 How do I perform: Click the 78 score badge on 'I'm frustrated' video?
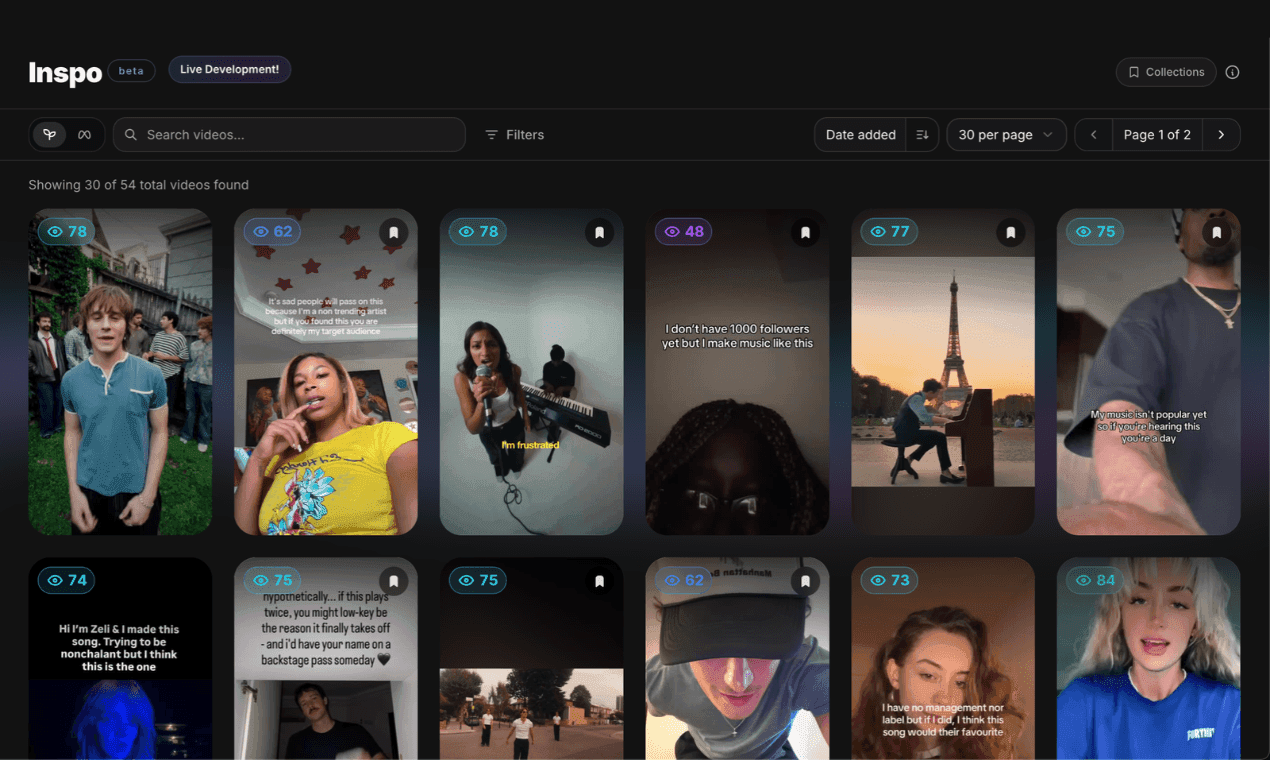tap(478, 232)
